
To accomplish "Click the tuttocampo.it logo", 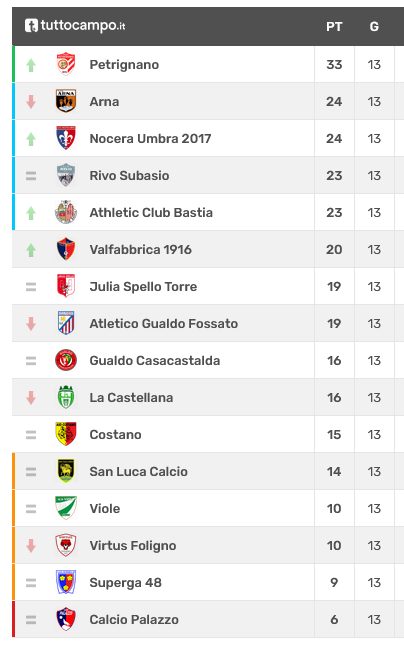I will [x=75, y=26].
